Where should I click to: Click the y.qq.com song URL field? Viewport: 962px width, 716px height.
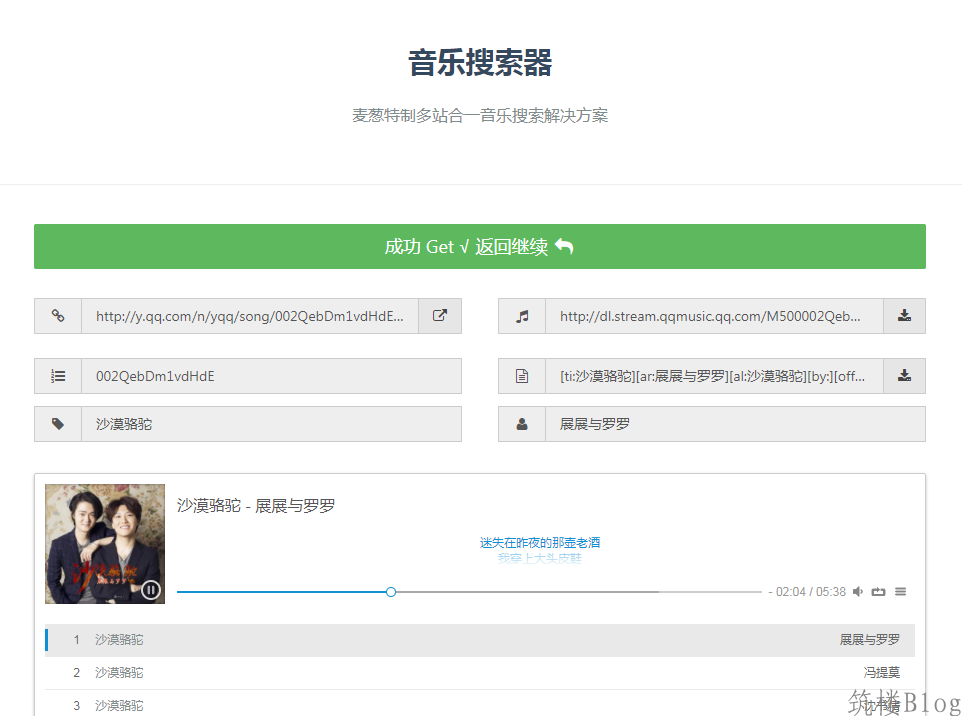point(250,316)
